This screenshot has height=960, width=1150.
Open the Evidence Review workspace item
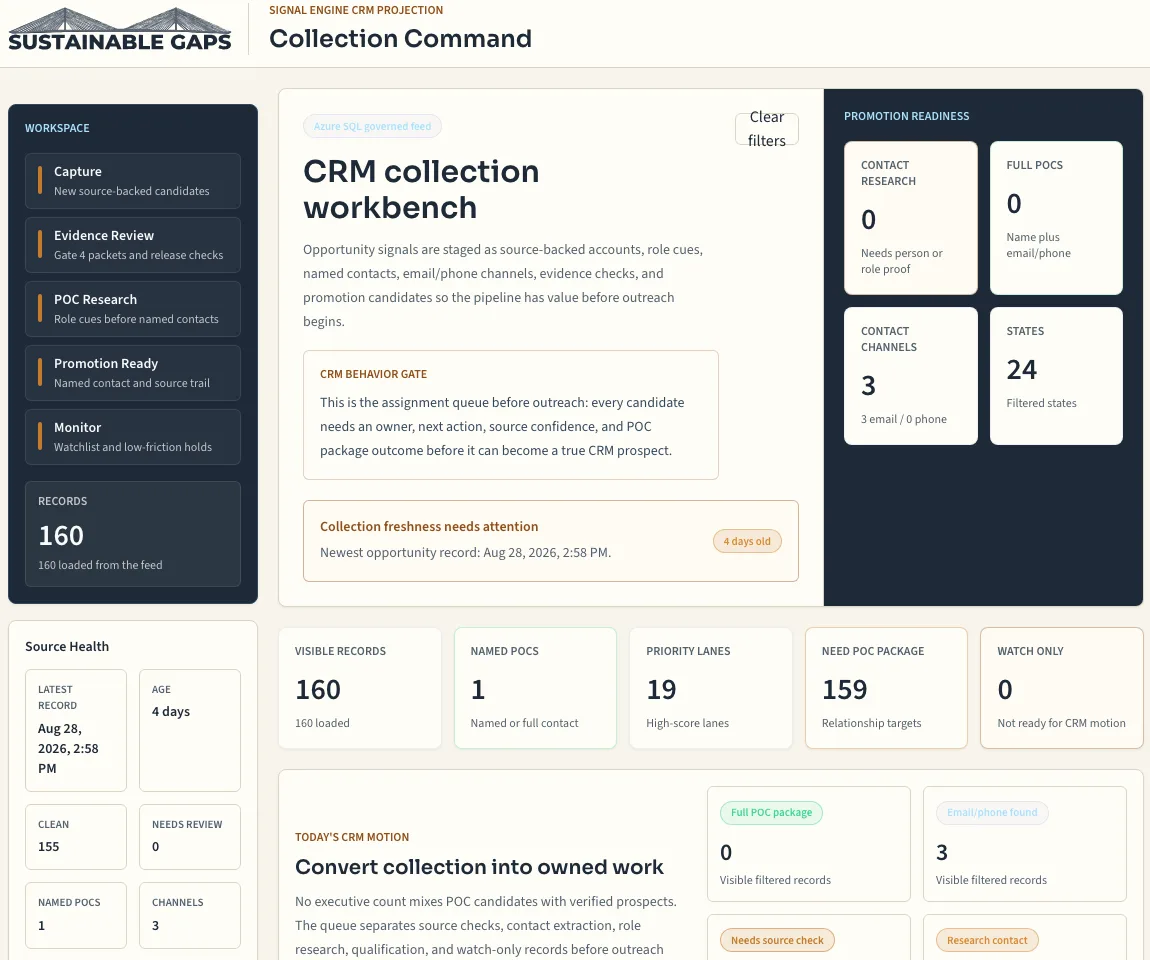coord(133,245)
